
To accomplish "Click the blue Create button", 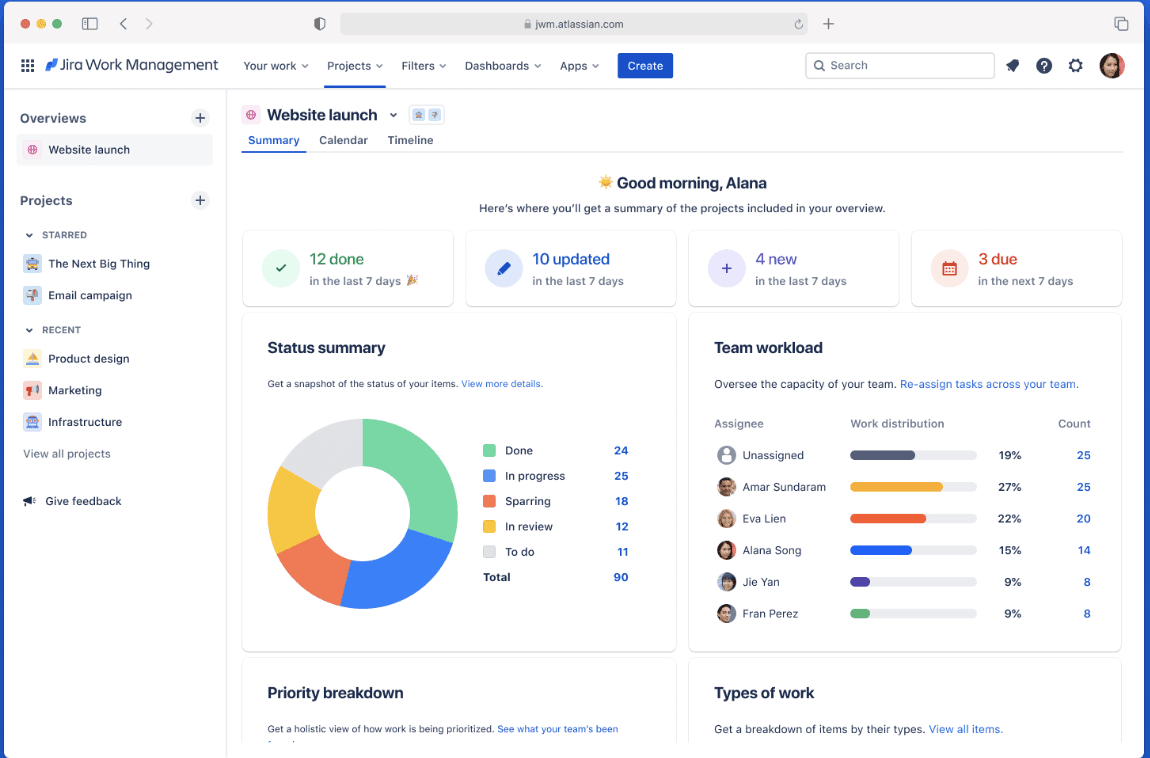I will tap(645, 66).
